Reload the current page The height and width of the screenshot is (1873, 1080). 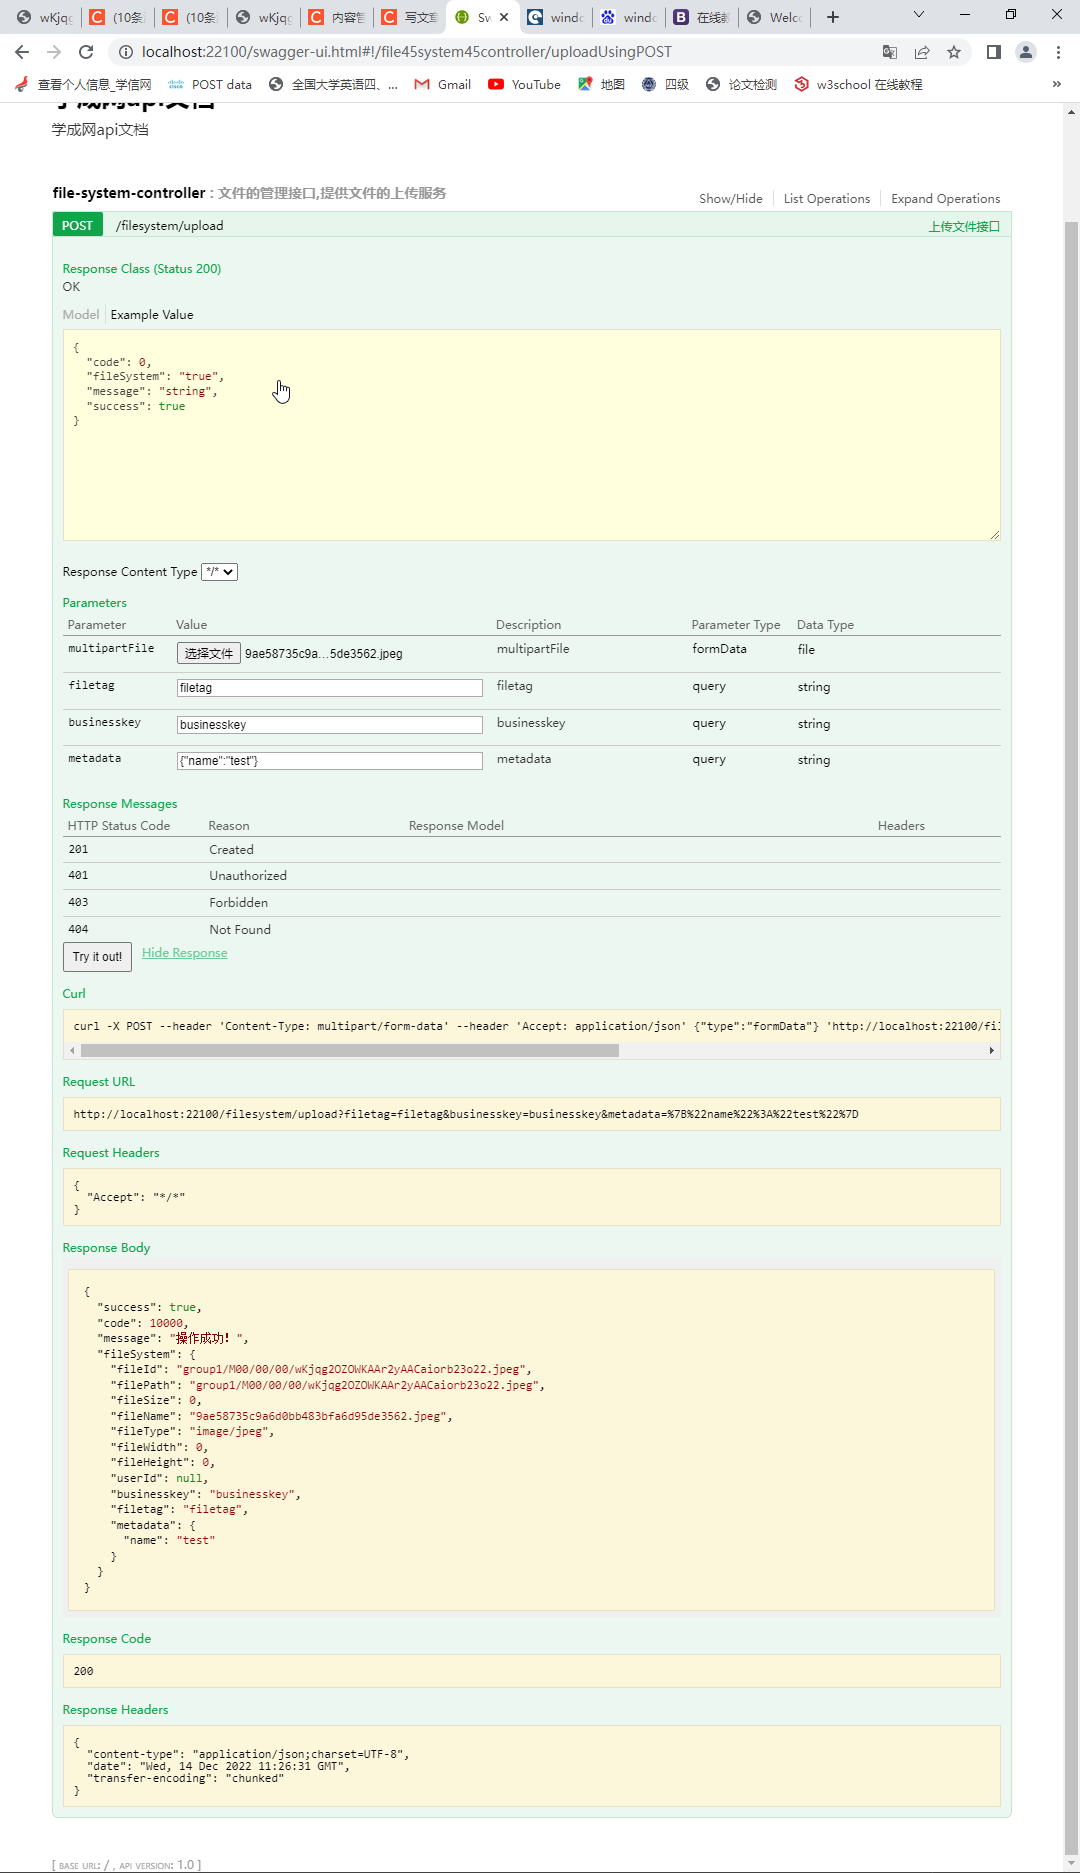(86, 52)
